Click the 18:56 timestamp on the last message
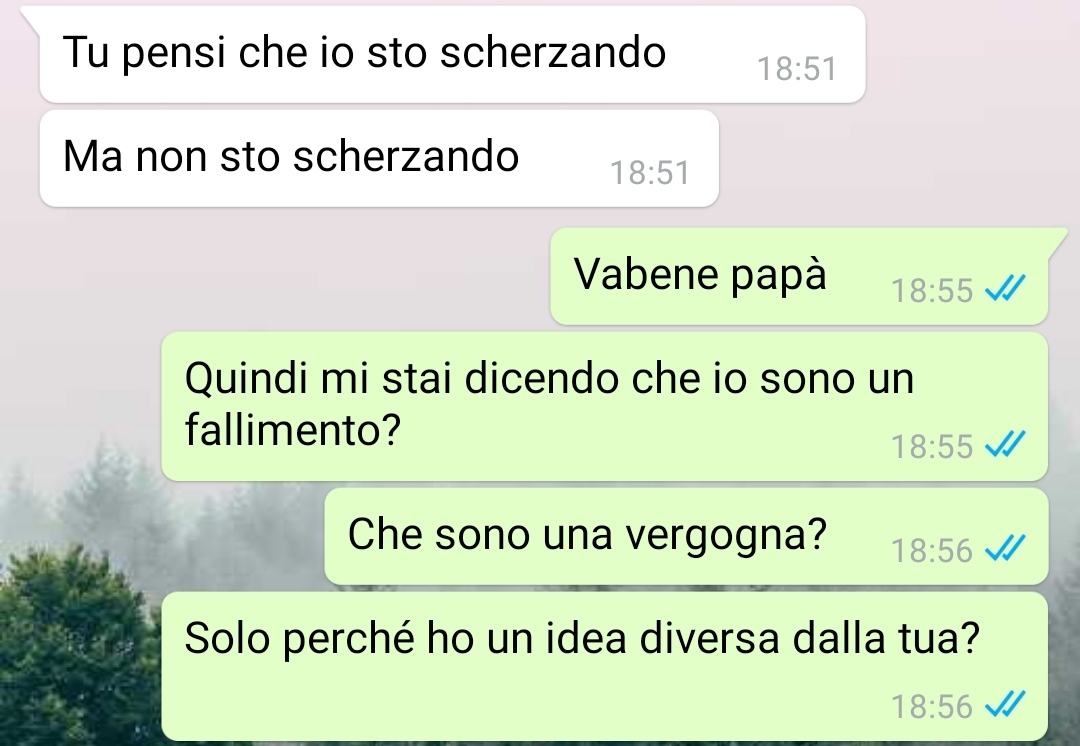This screenshot has width=1080, height=746. point(932,707)
